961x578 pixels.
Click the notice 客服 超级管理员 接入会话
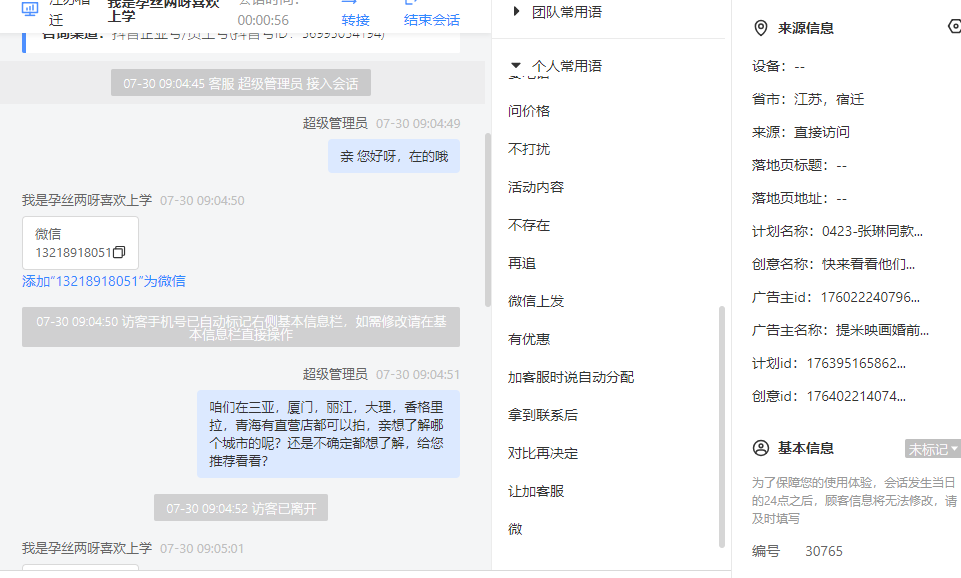[x=241, y=83]
